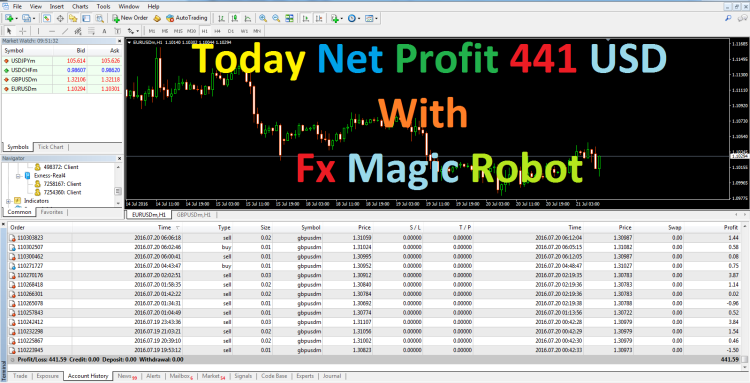Switch chart to candlesticks view
Image resolution: width=750 pixels, height=383 pixels.
tap(234, 18)
